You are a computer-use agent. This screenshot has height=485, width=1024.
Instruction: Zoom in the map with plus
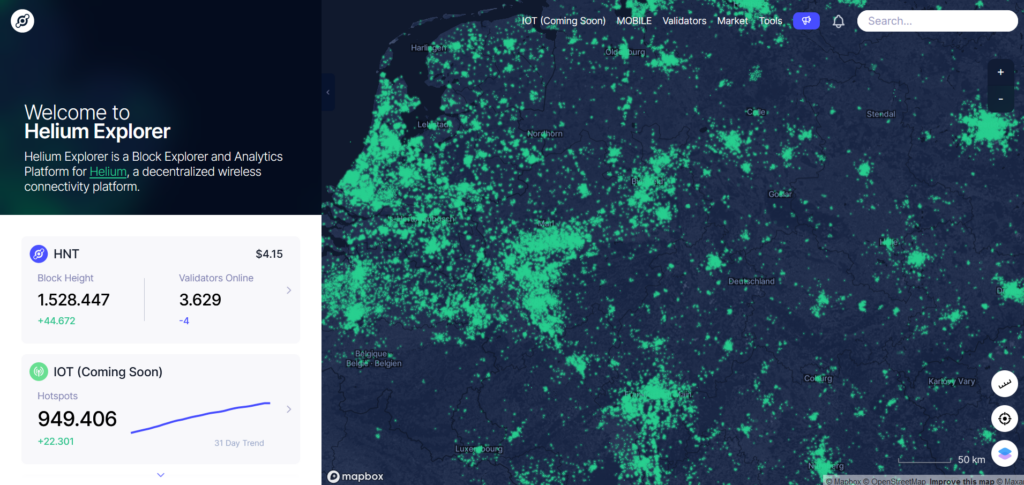coord(1000,72)
